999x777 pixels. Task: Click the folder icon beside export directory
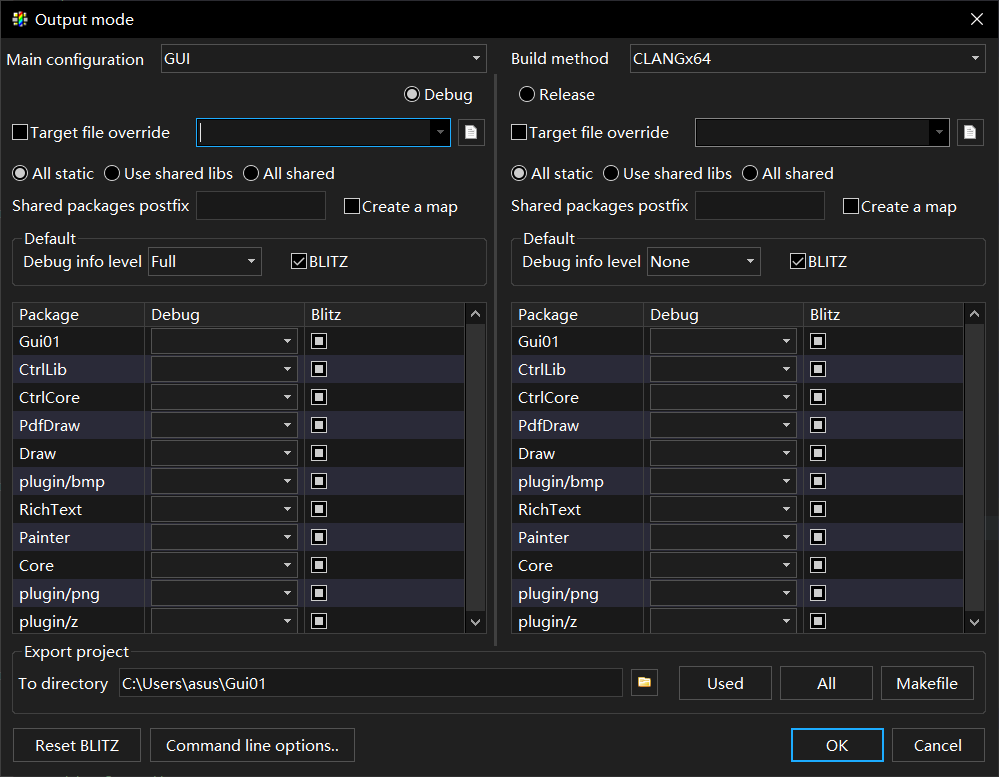tap(645, 683)
